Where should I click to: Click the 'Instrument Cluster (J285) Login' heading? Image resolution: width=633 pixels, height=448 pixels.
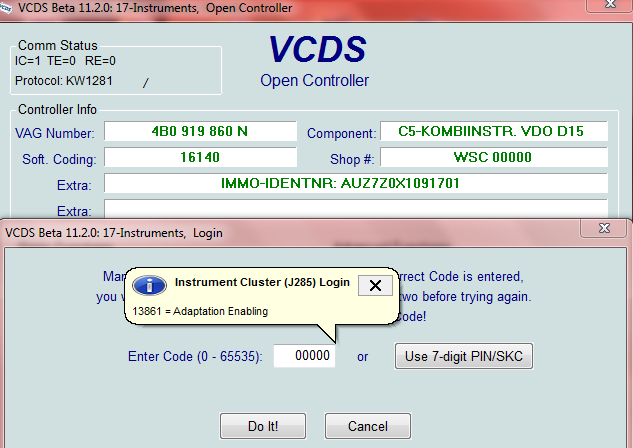coord(262,282)
